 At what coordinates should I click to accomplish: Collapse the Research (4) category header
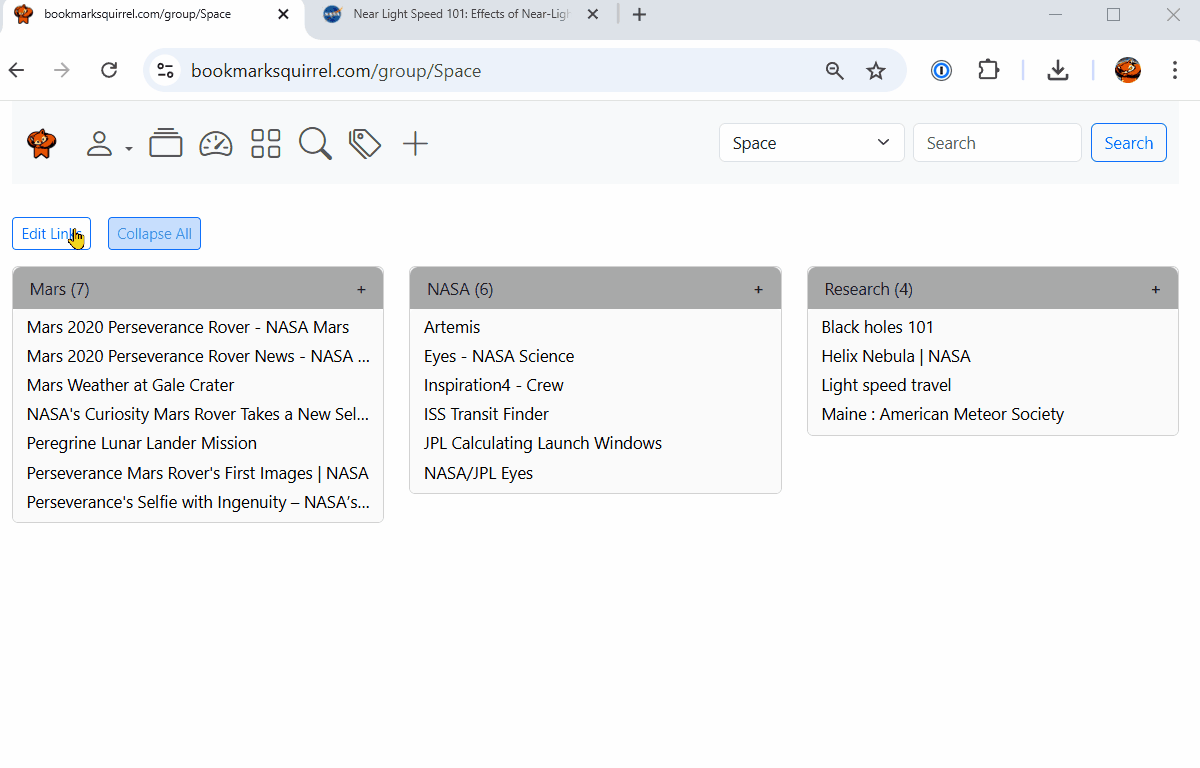click(993, 289)
